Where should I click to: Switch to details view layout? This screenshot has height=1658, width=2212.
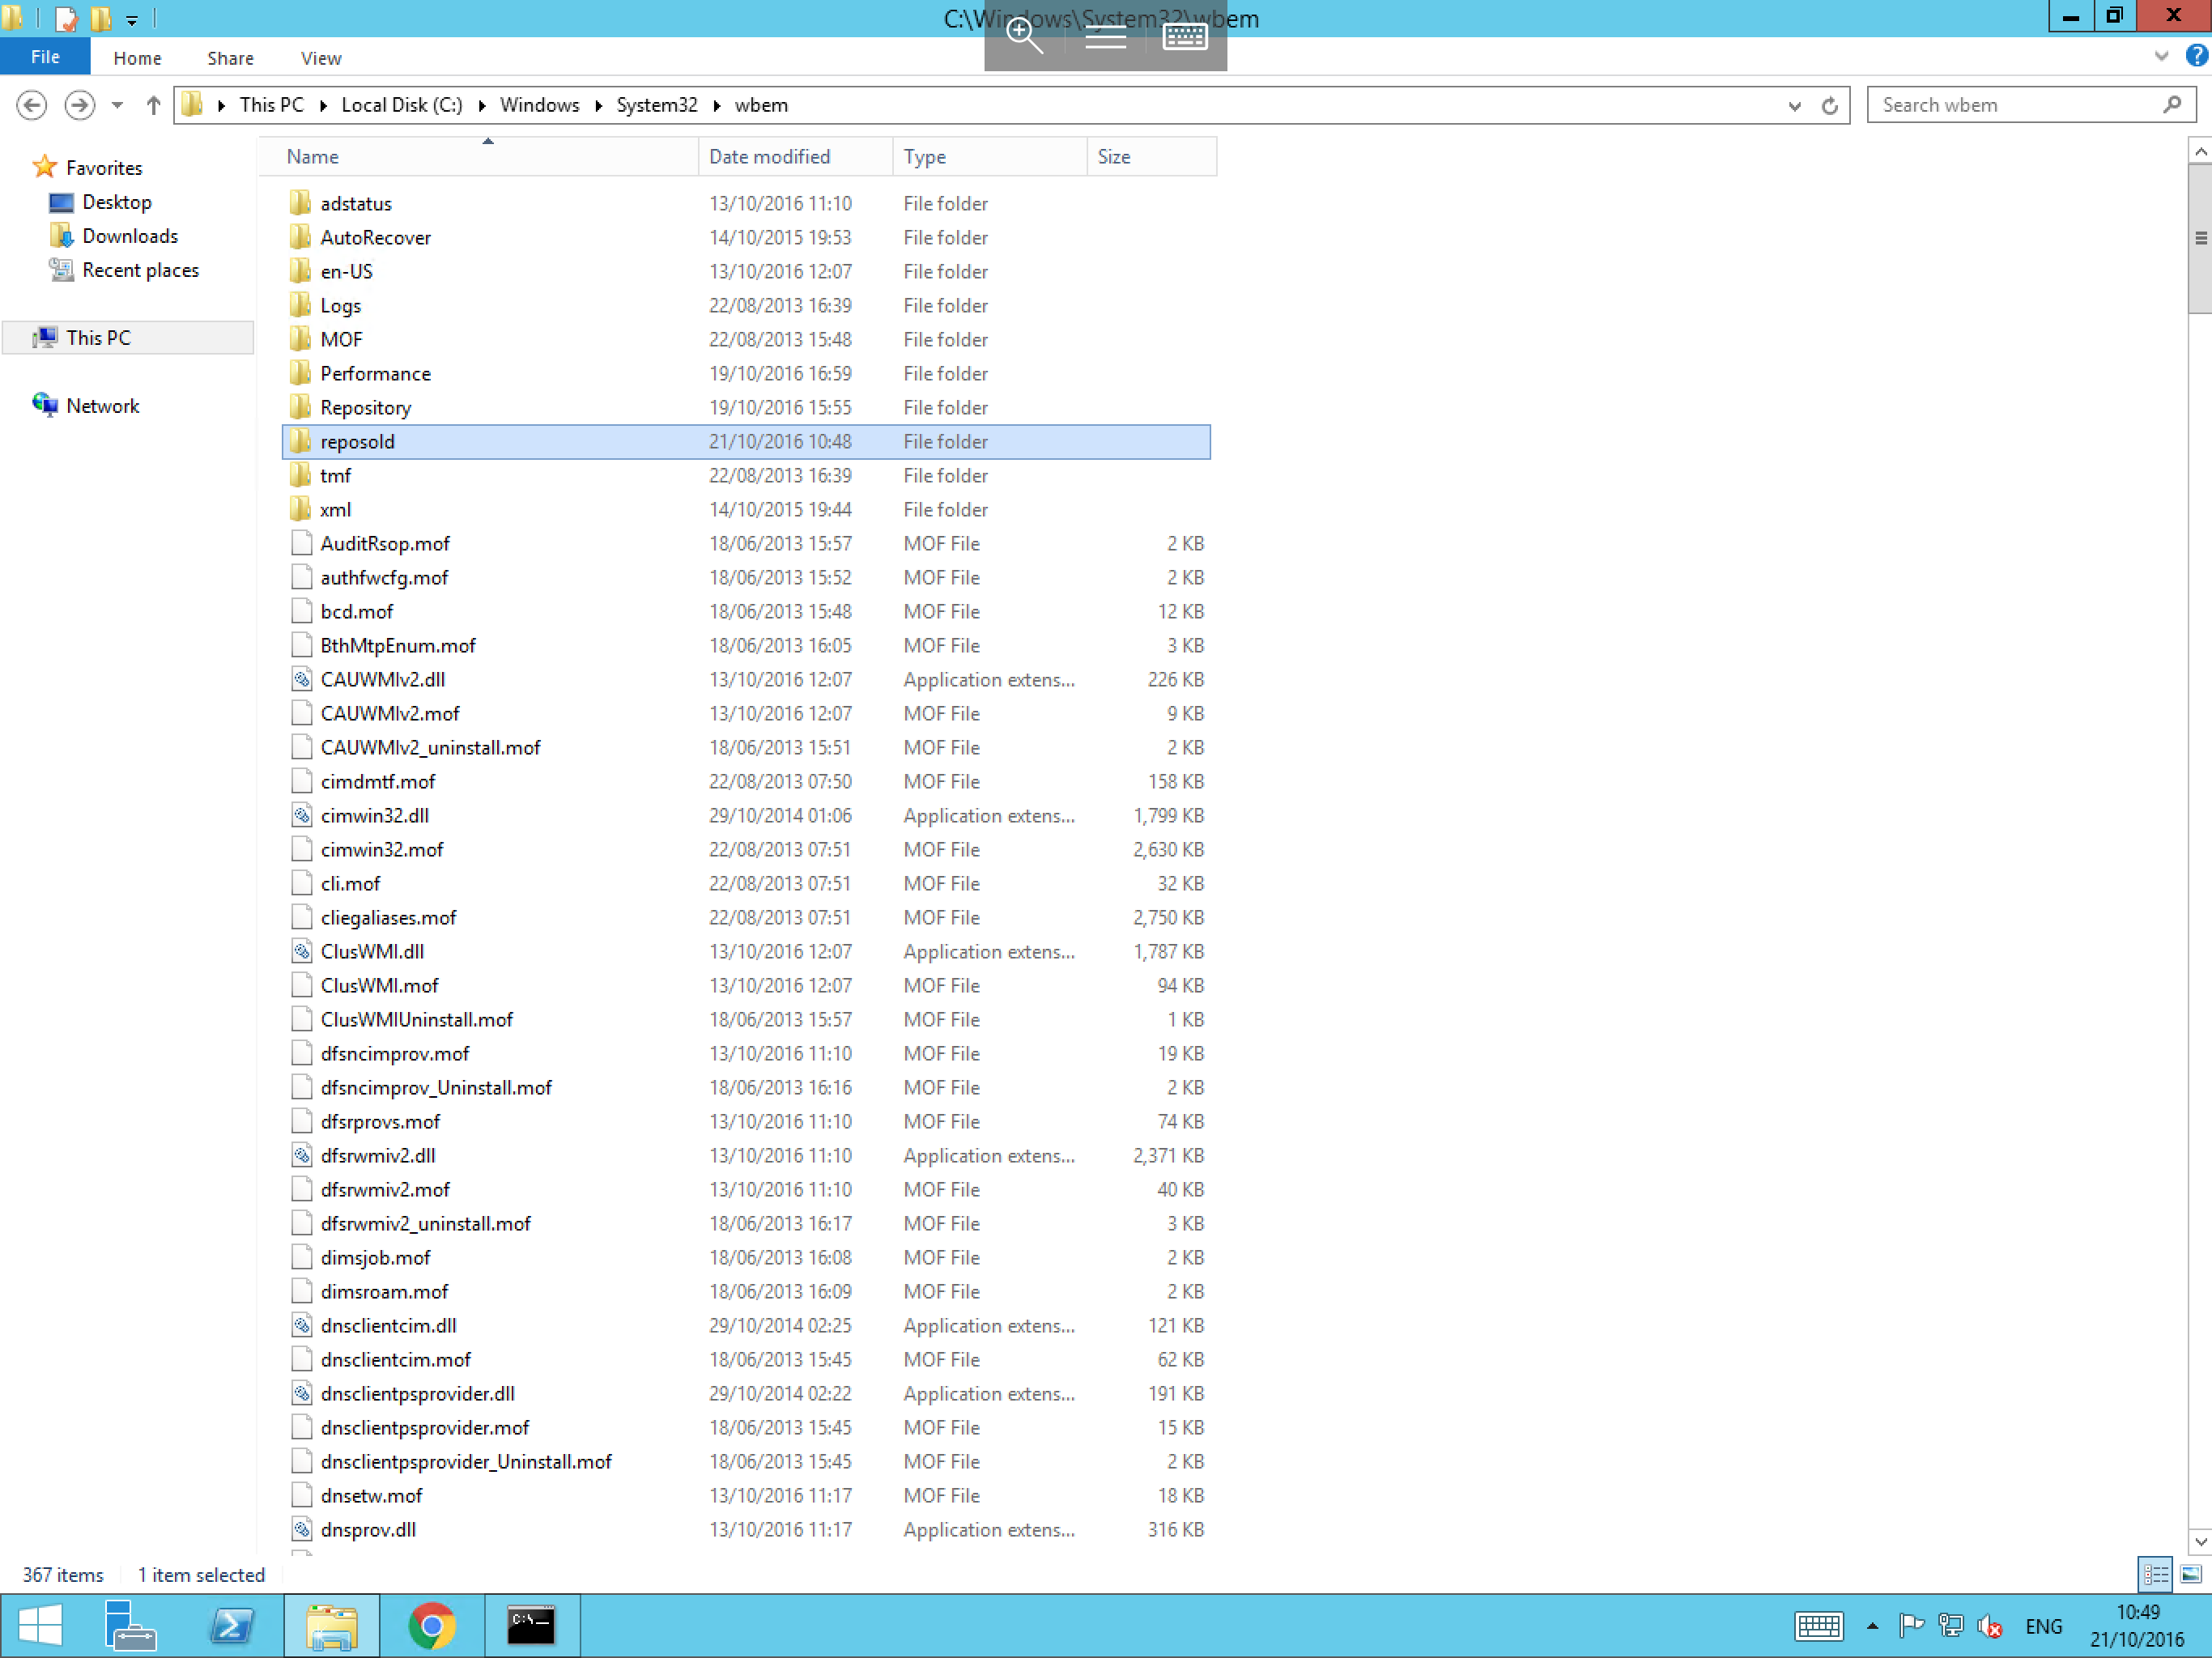coord(2156,1575)
